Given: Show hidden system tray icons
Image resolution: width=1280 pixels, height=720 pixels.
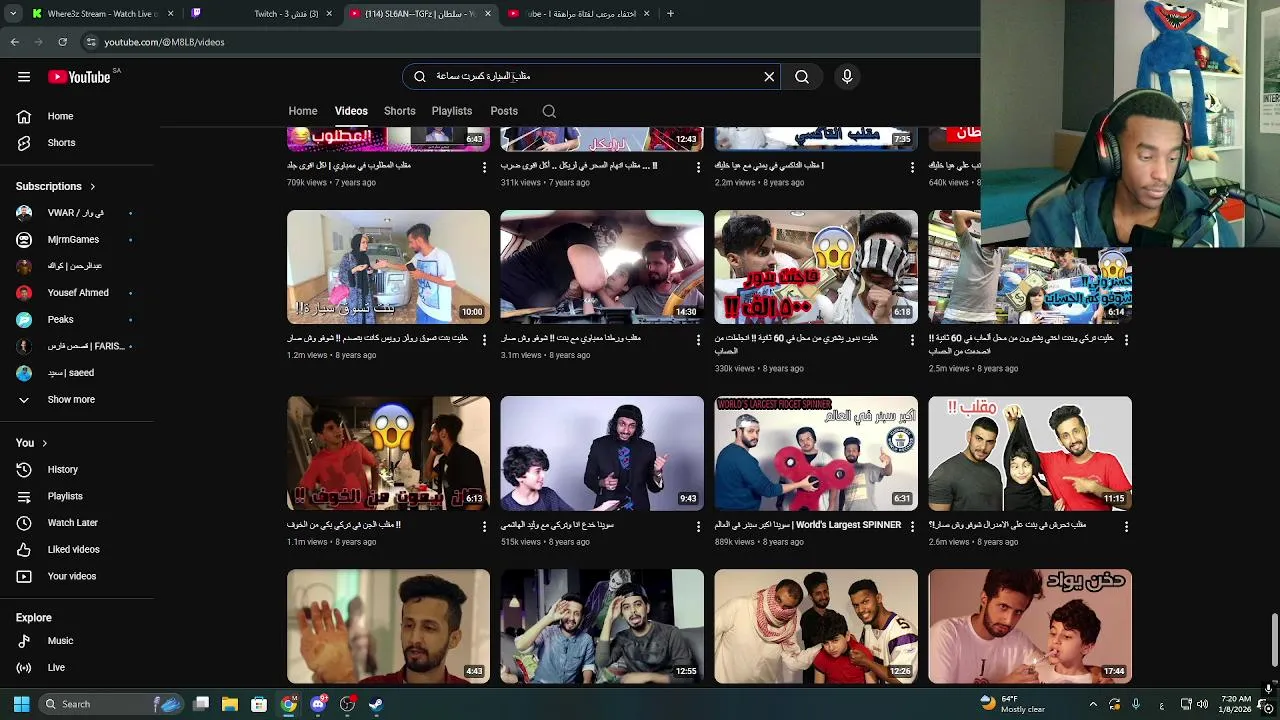Looking at the screenshot, I should tap(1093, 704).
